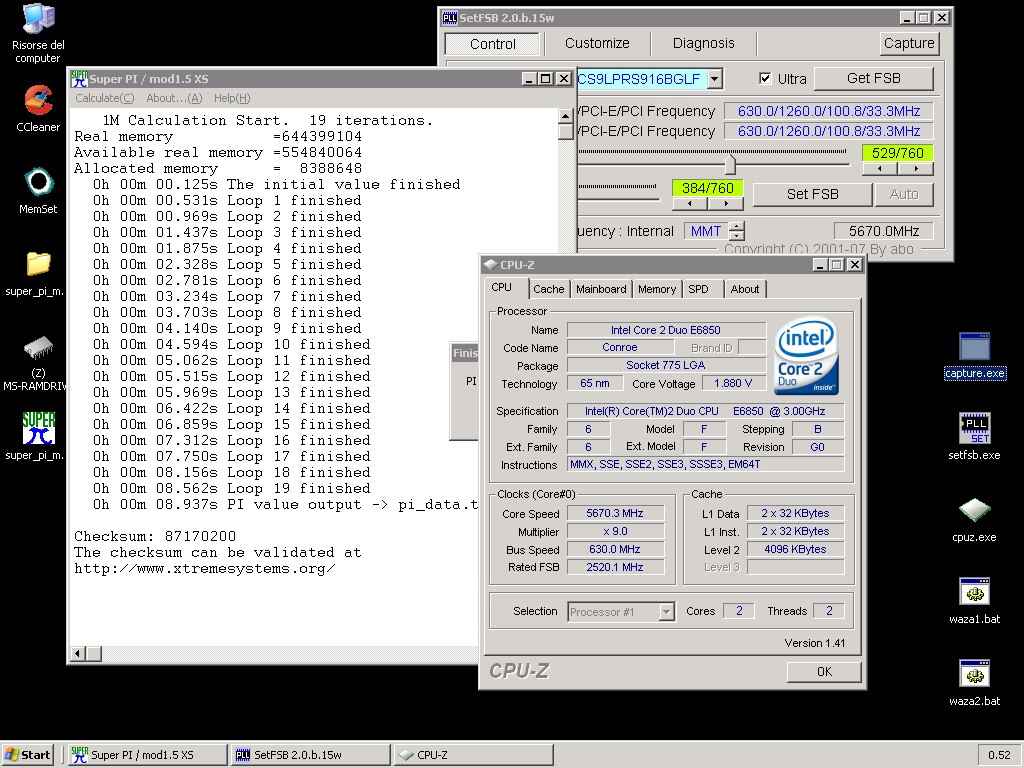This screenshot has height=768, width=1024.
Task: Click the Intel Core 2 Duo logo
Action: [806, 357]
